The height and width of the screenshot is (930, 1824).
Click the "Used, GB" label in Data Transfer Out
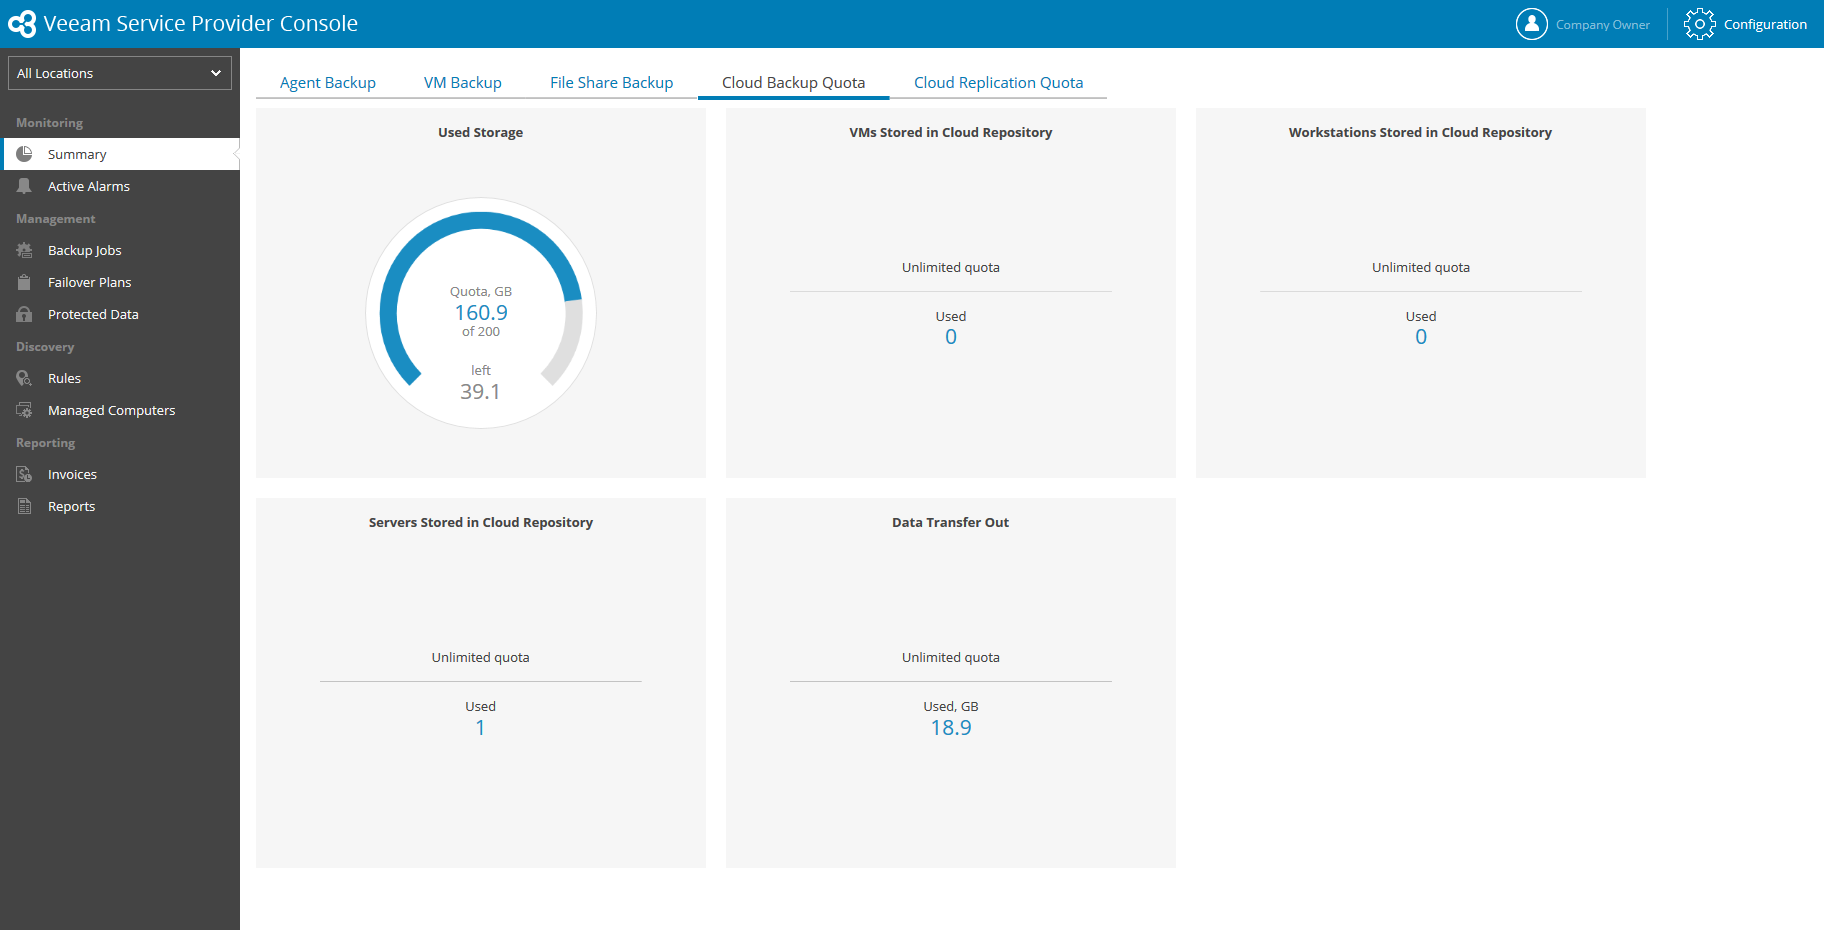tap(951, 706)
